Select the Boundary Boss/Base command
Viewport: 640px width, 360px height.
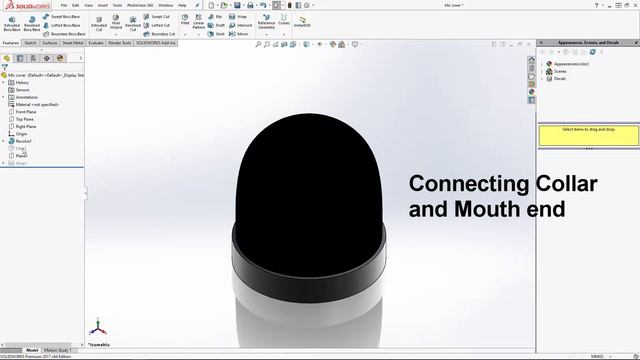tap(64, 34)
